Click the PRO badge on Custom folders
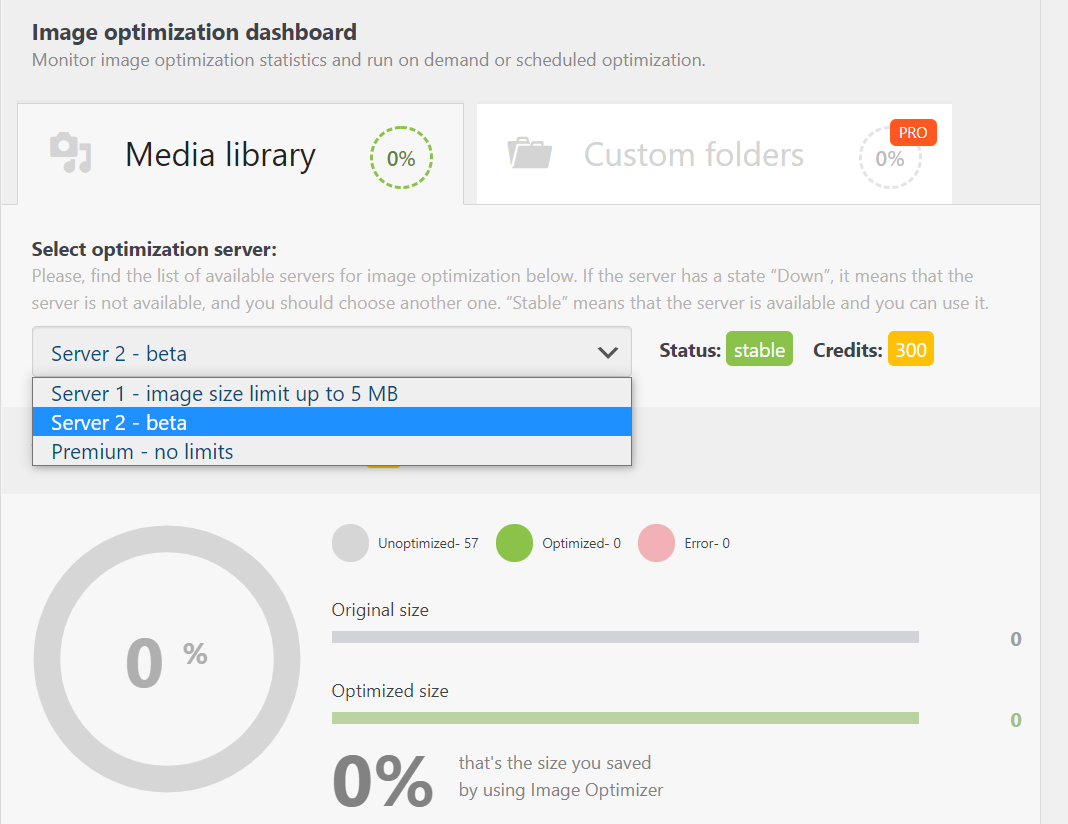Image resolution: width=1068 pixels, height=824 pixels. (912, 132)
